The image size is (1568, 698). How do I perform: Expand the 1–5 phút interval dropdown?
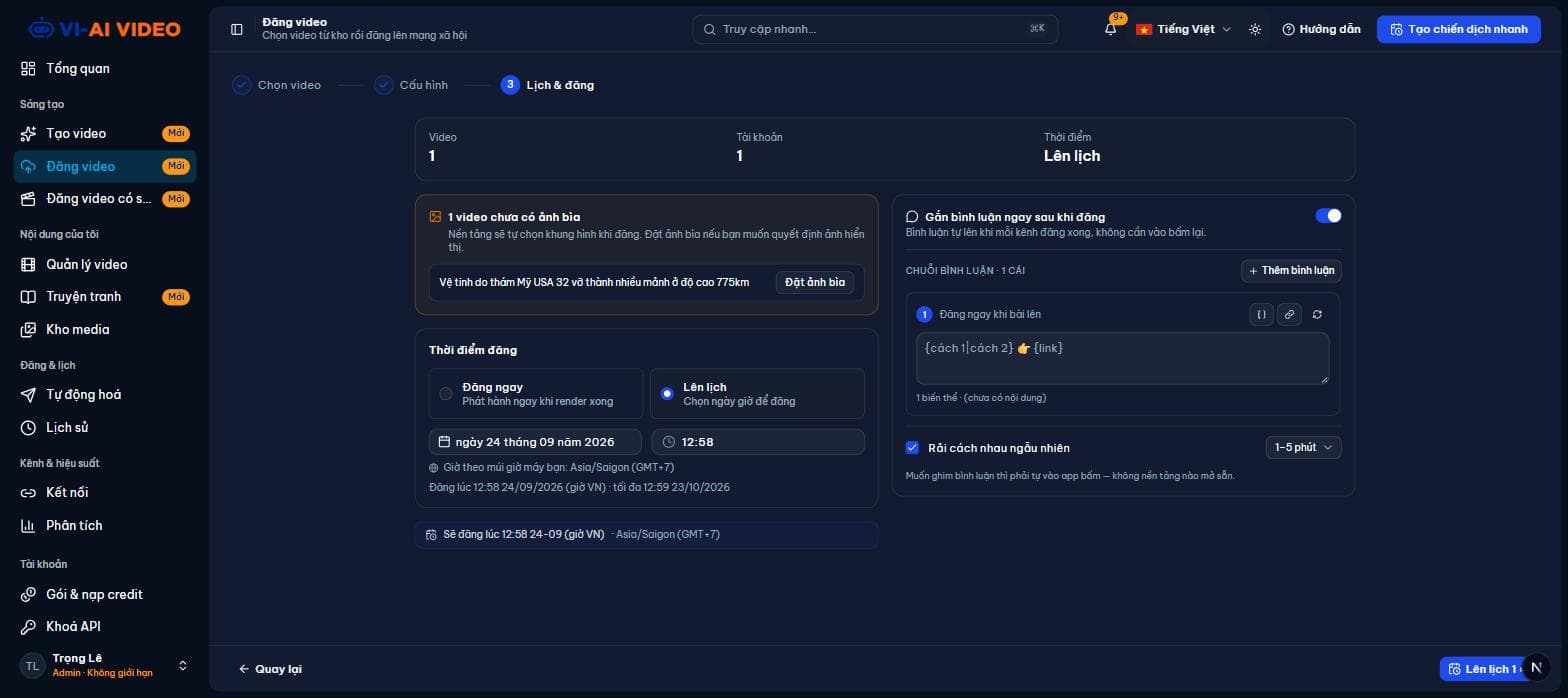click(x=1303, y=447)
